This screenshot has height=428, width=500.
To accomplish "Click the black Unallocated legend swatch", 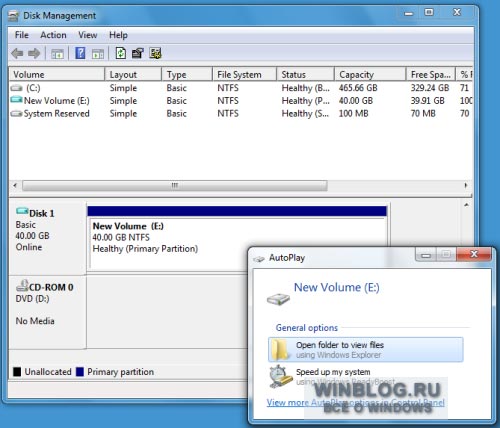I will tap(17, 372).
